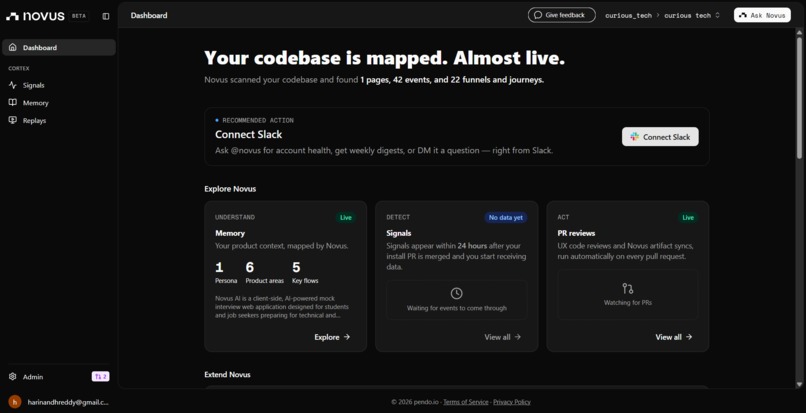The width and height of the screenshot is (806, 413).
Task: Click the Live badge on PR reviews card
Action: coord(688,218)
